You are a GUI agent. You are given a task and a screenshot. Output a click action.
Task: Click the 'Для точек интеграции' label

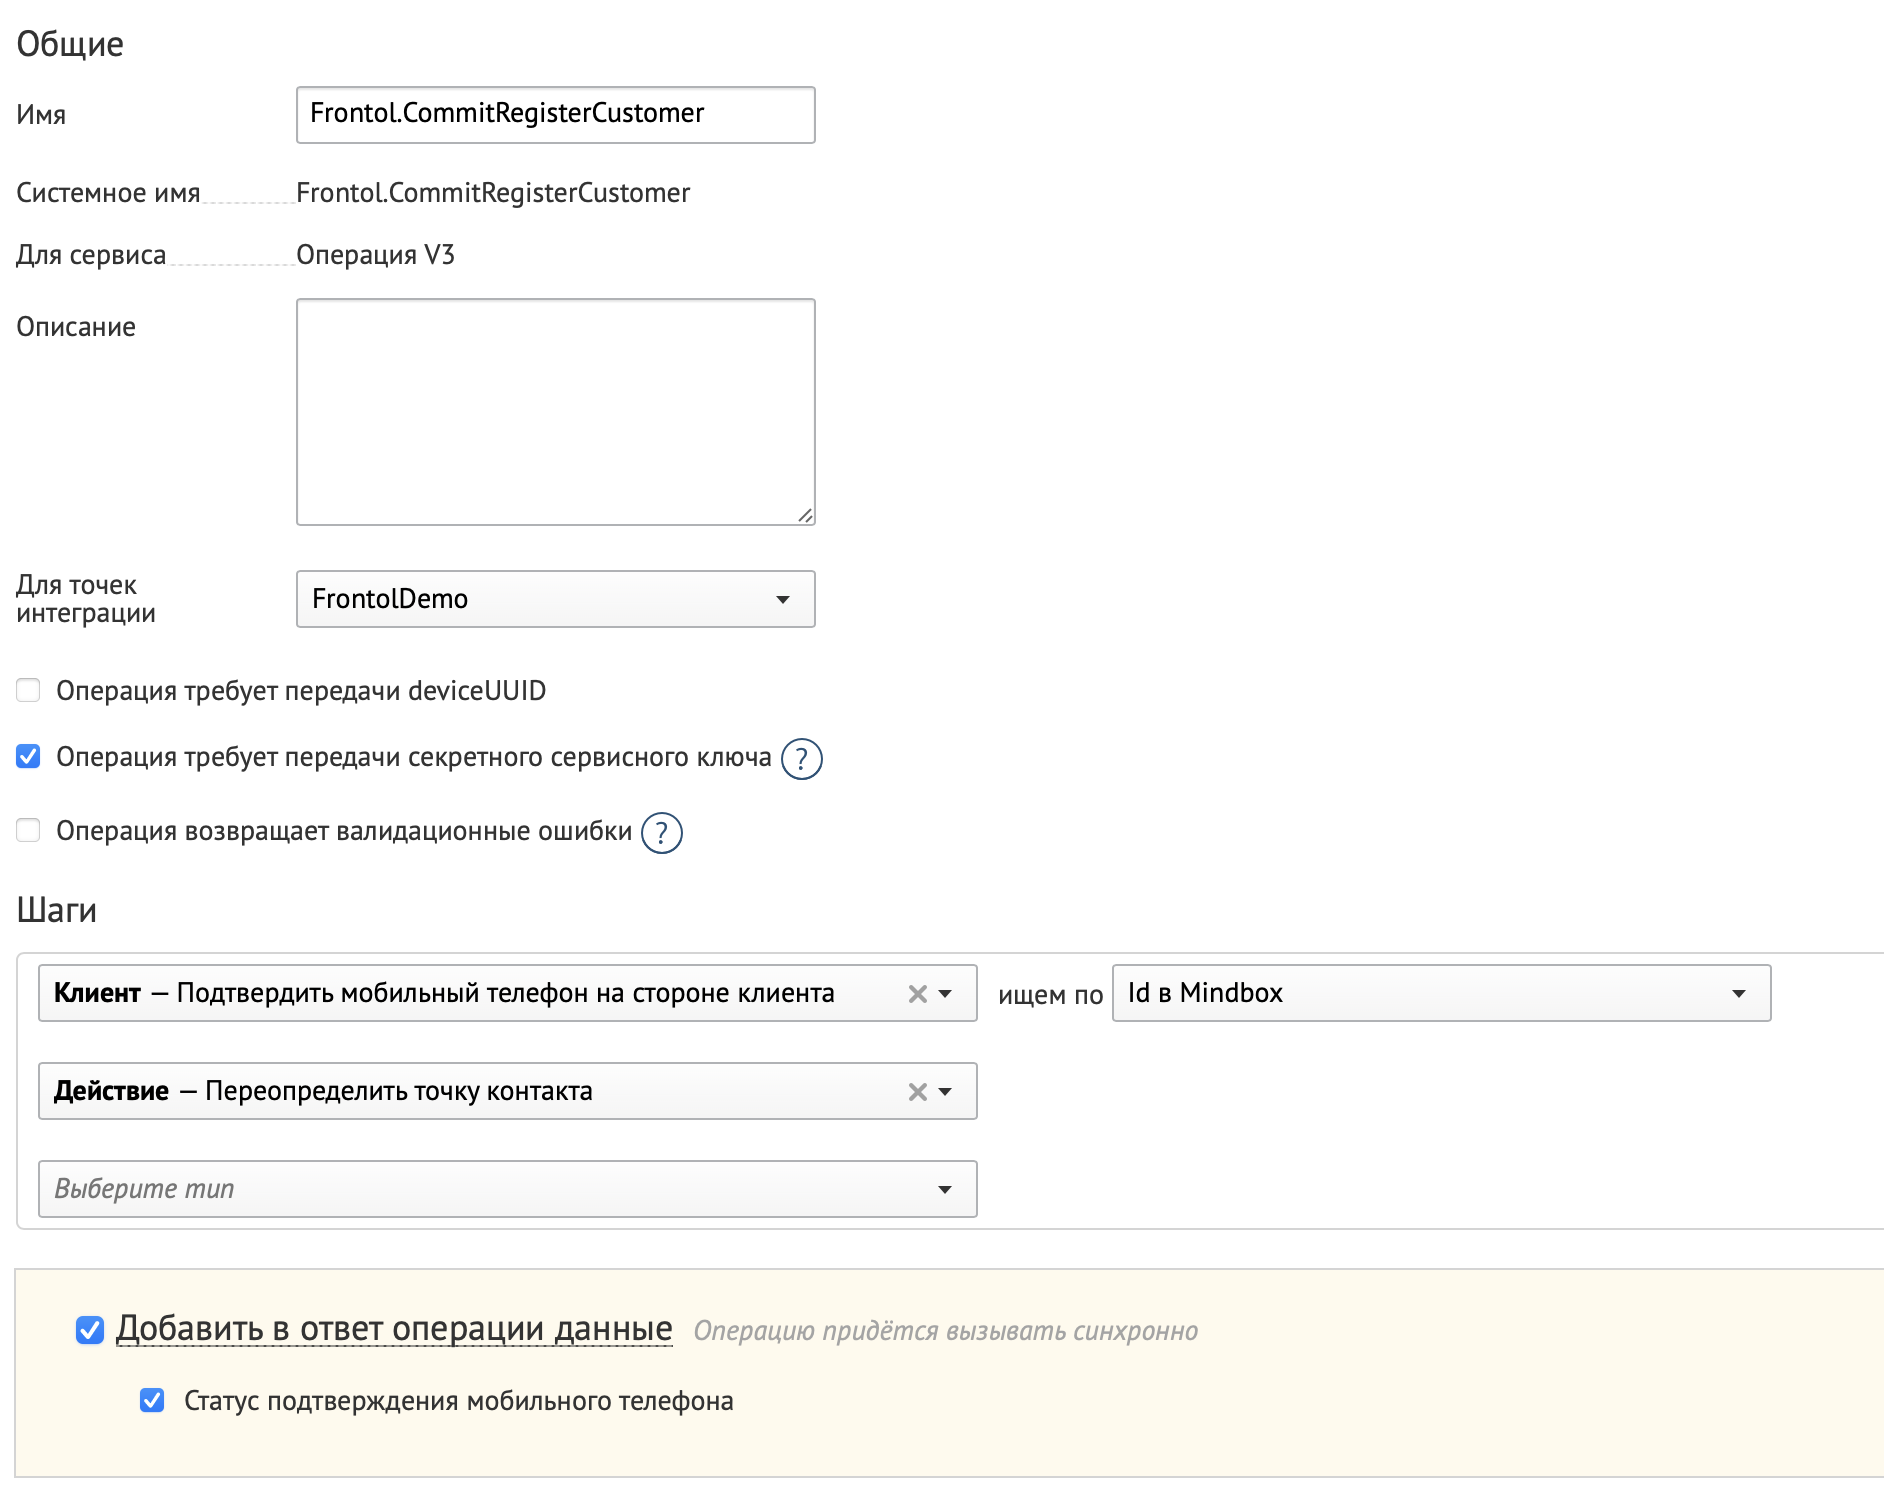[x=86, y=599]
